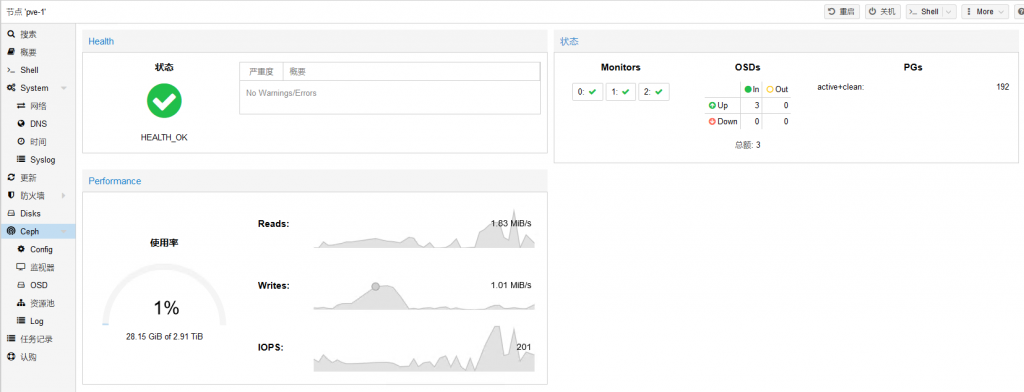
Task: Click the green HEALTH_OK status checkmark
Action: pyautogui.click(x=164, y=101)
